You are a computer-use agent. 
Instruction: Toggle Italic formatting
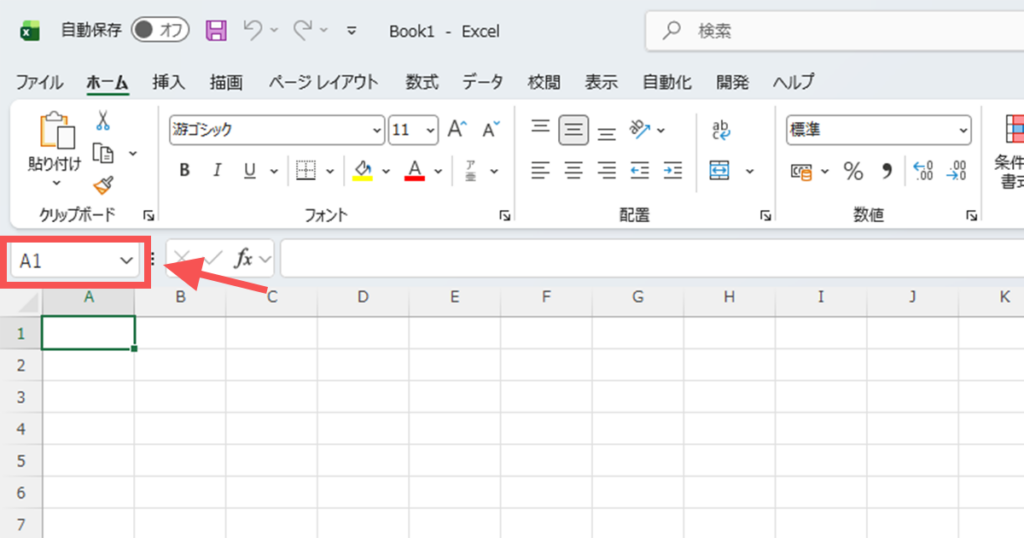[217, 170]
